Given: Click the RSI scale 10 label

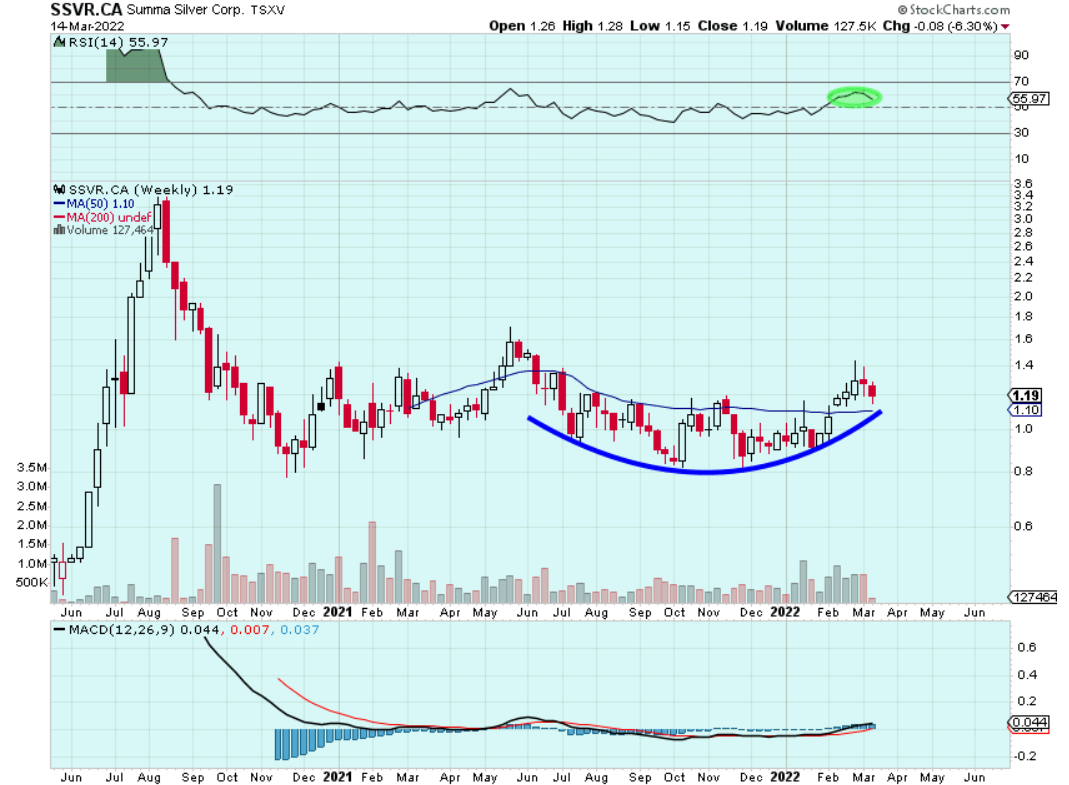Looking at the screenshot, I should 1021,159.
